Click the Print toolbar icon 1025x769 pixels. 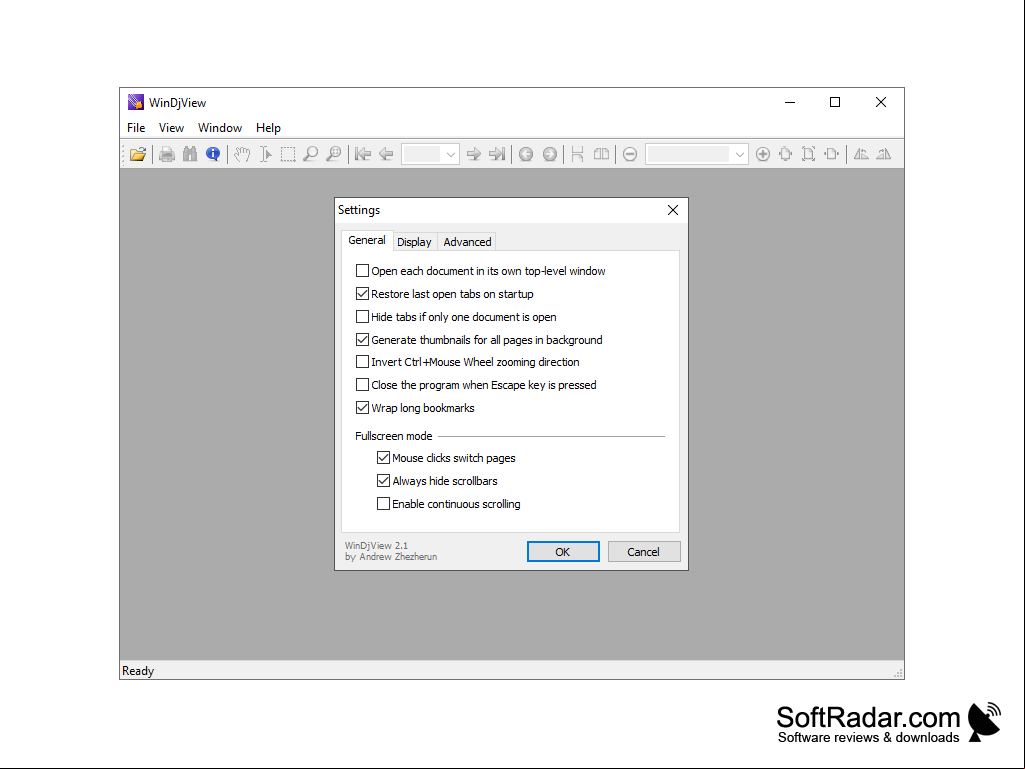pos(167,154)
